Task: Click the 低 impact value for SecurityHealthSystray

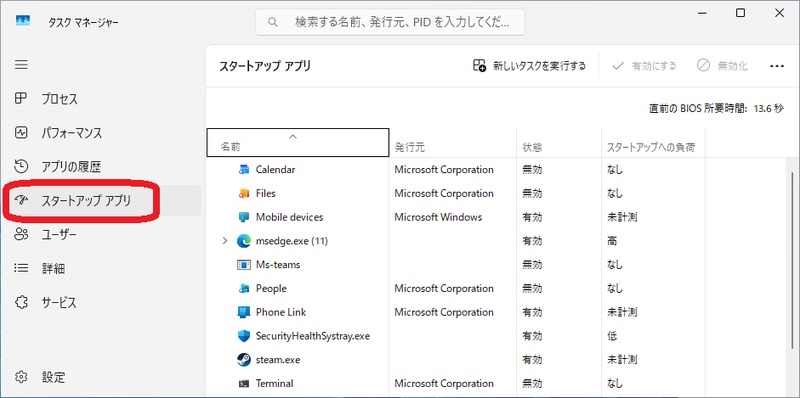Action: click(x=612, y=336)
